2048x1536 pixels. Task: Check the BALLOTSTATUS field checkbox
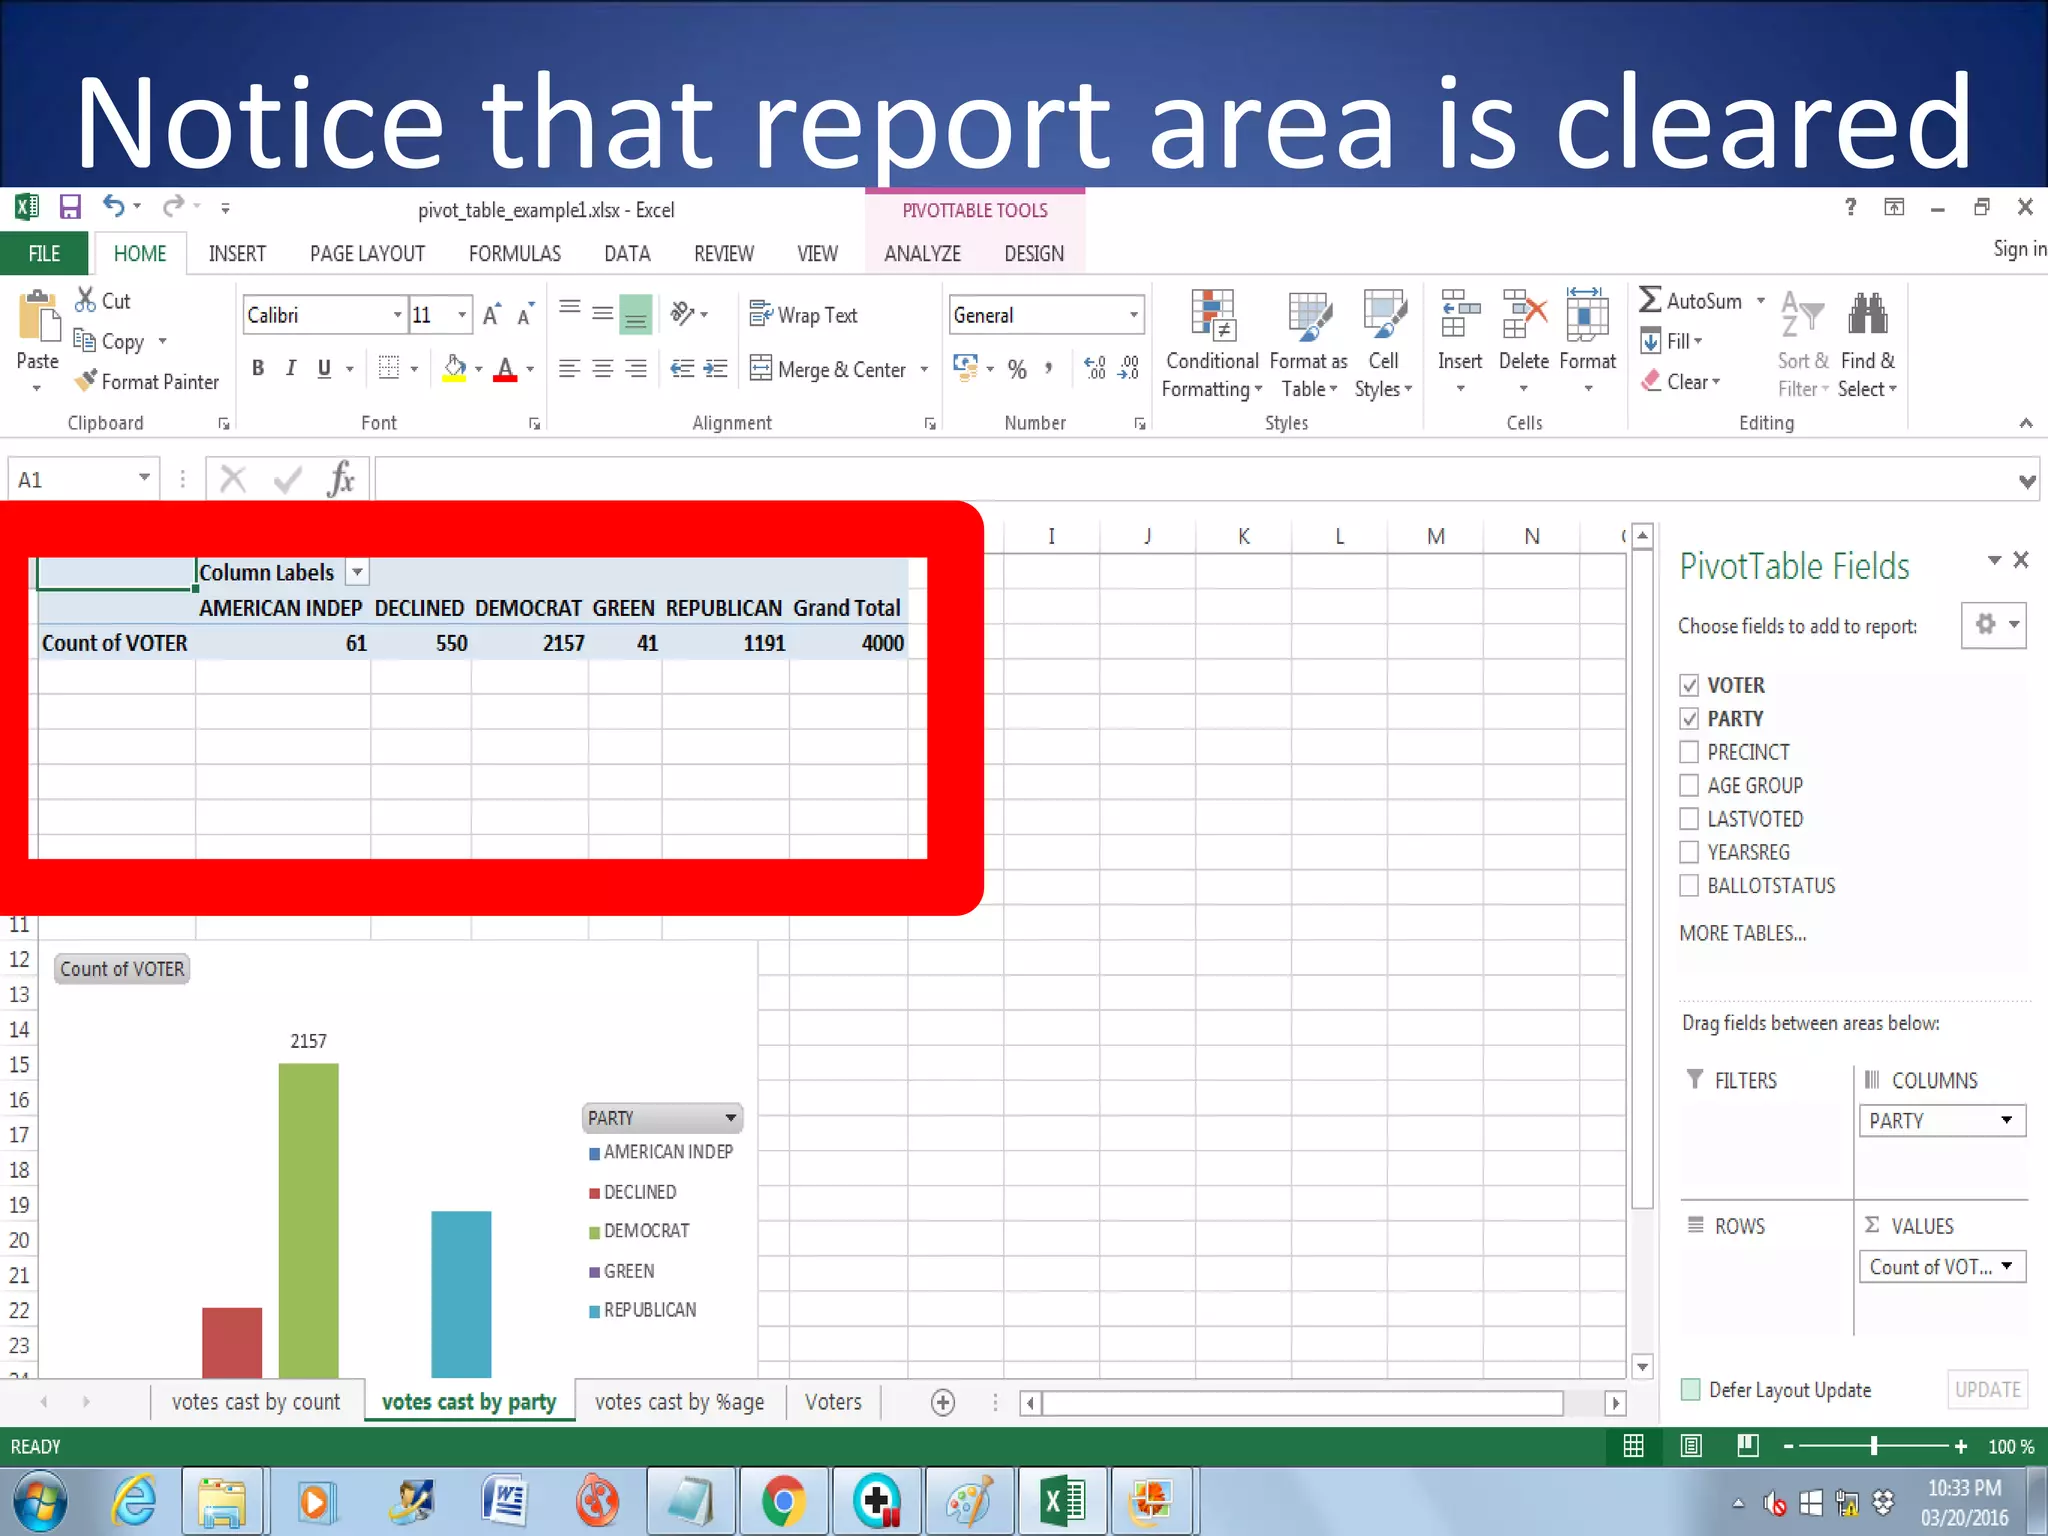1689,886
